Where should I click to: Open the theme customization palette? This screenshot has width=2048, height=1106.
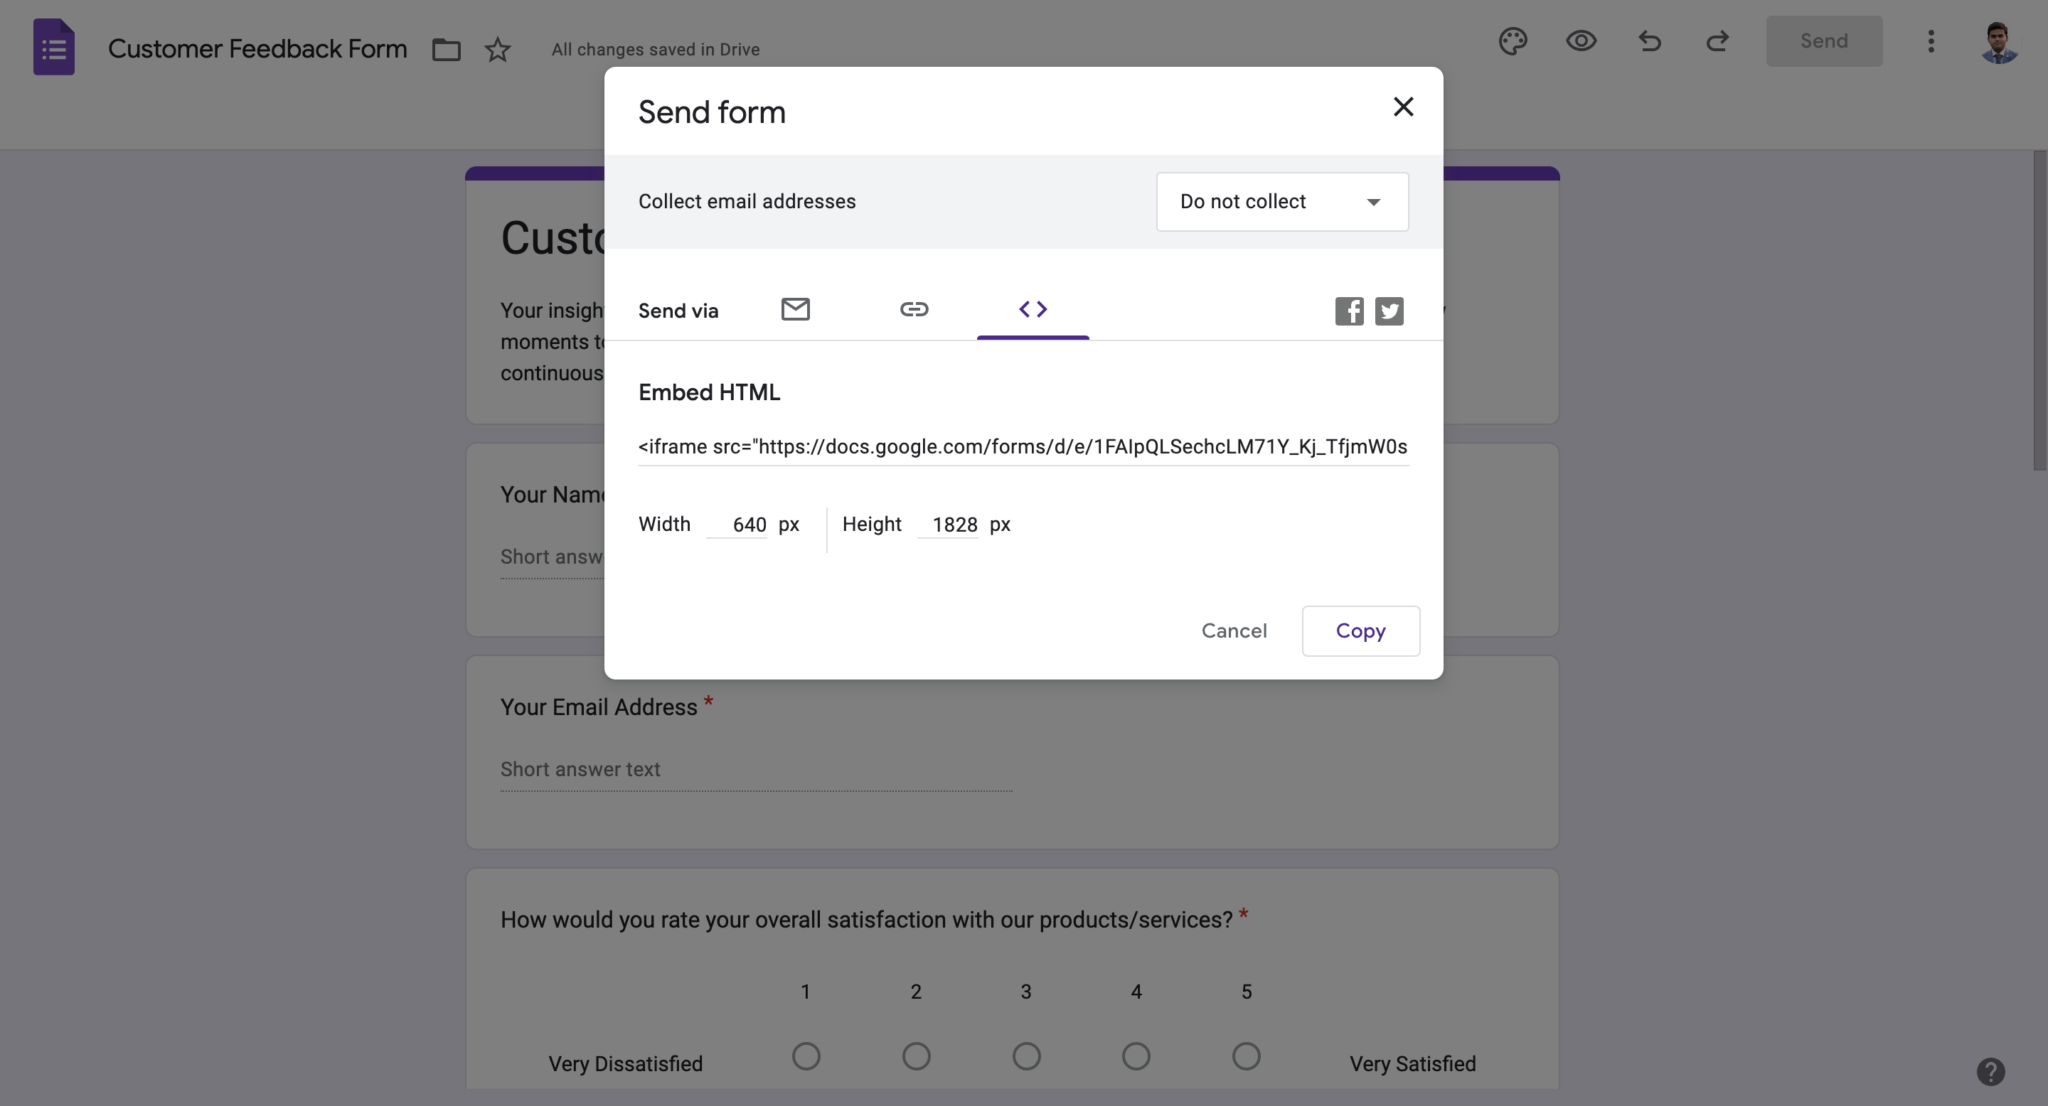(x=1513, y=41)
